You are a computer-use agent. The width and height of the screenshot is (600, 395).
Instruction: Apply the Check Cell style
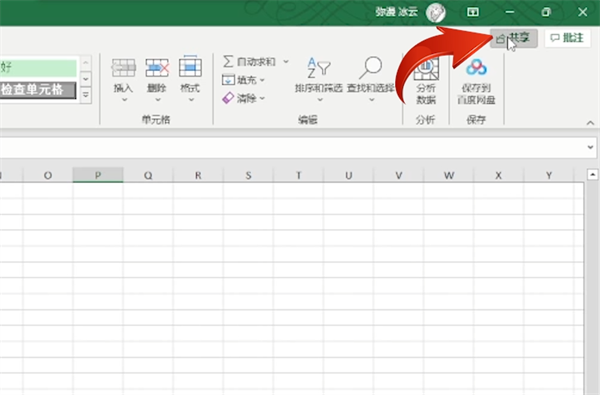pyautogui.click(x=38, y=90)
